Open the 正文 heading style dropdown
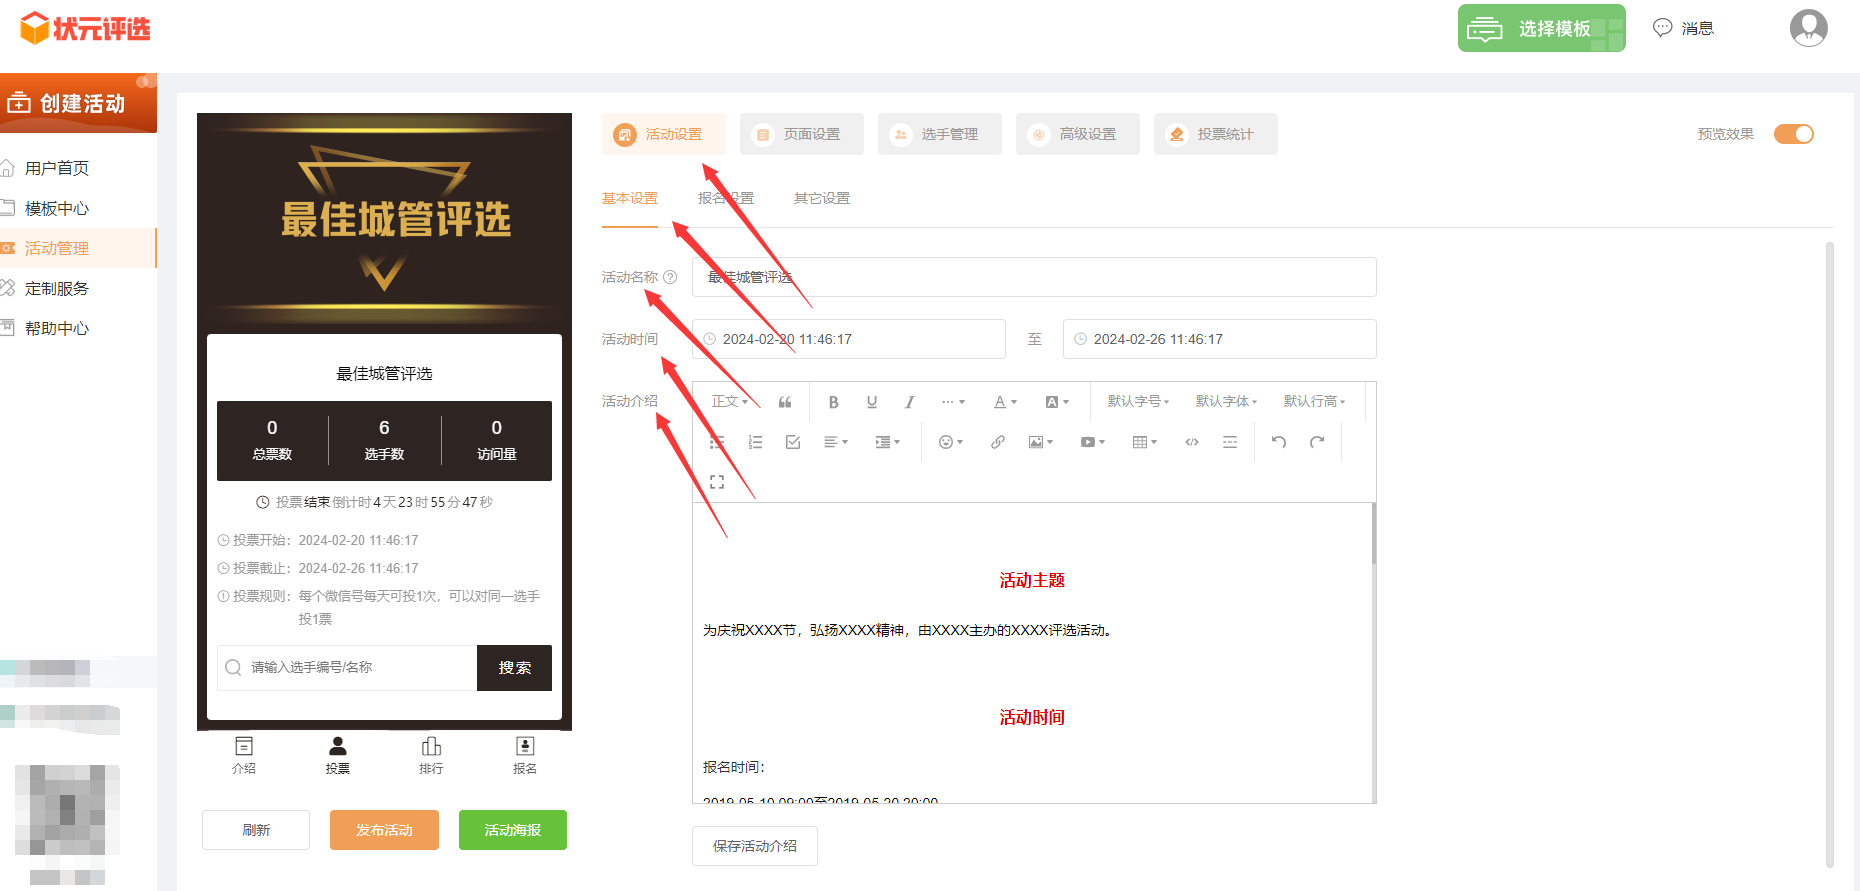This screenshot has height=891, width=1860. (729, 402)
